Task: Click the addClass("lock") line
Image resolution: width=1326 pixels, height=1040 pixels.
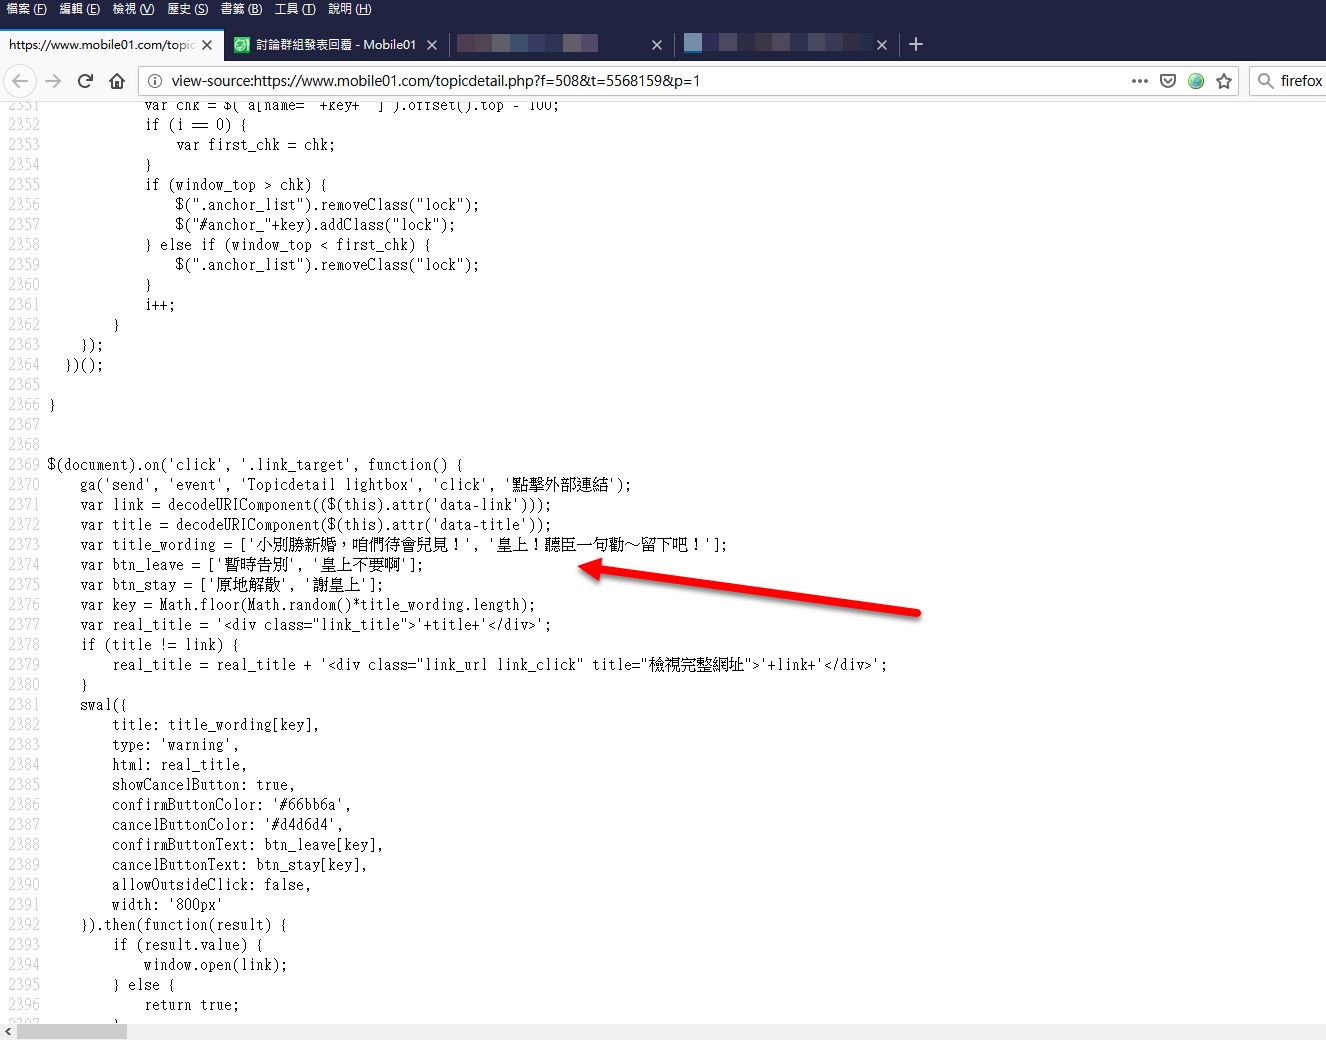Action: click(315, 225)
